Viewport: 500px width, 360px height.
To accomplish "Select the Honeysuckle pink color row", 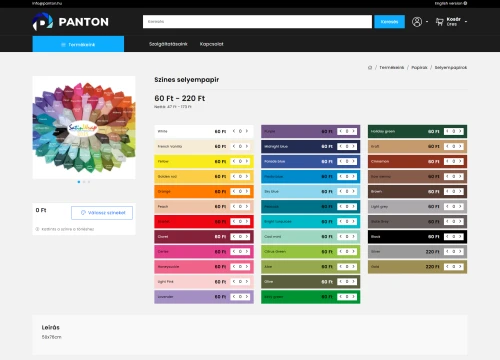I will 204,267.
